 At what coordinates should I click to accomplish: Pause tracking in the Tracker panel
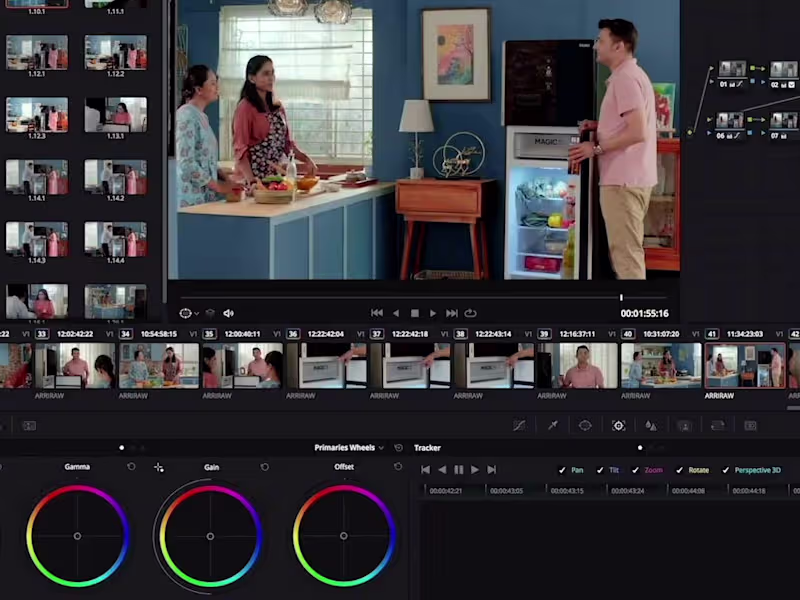[x=459, y=469]
